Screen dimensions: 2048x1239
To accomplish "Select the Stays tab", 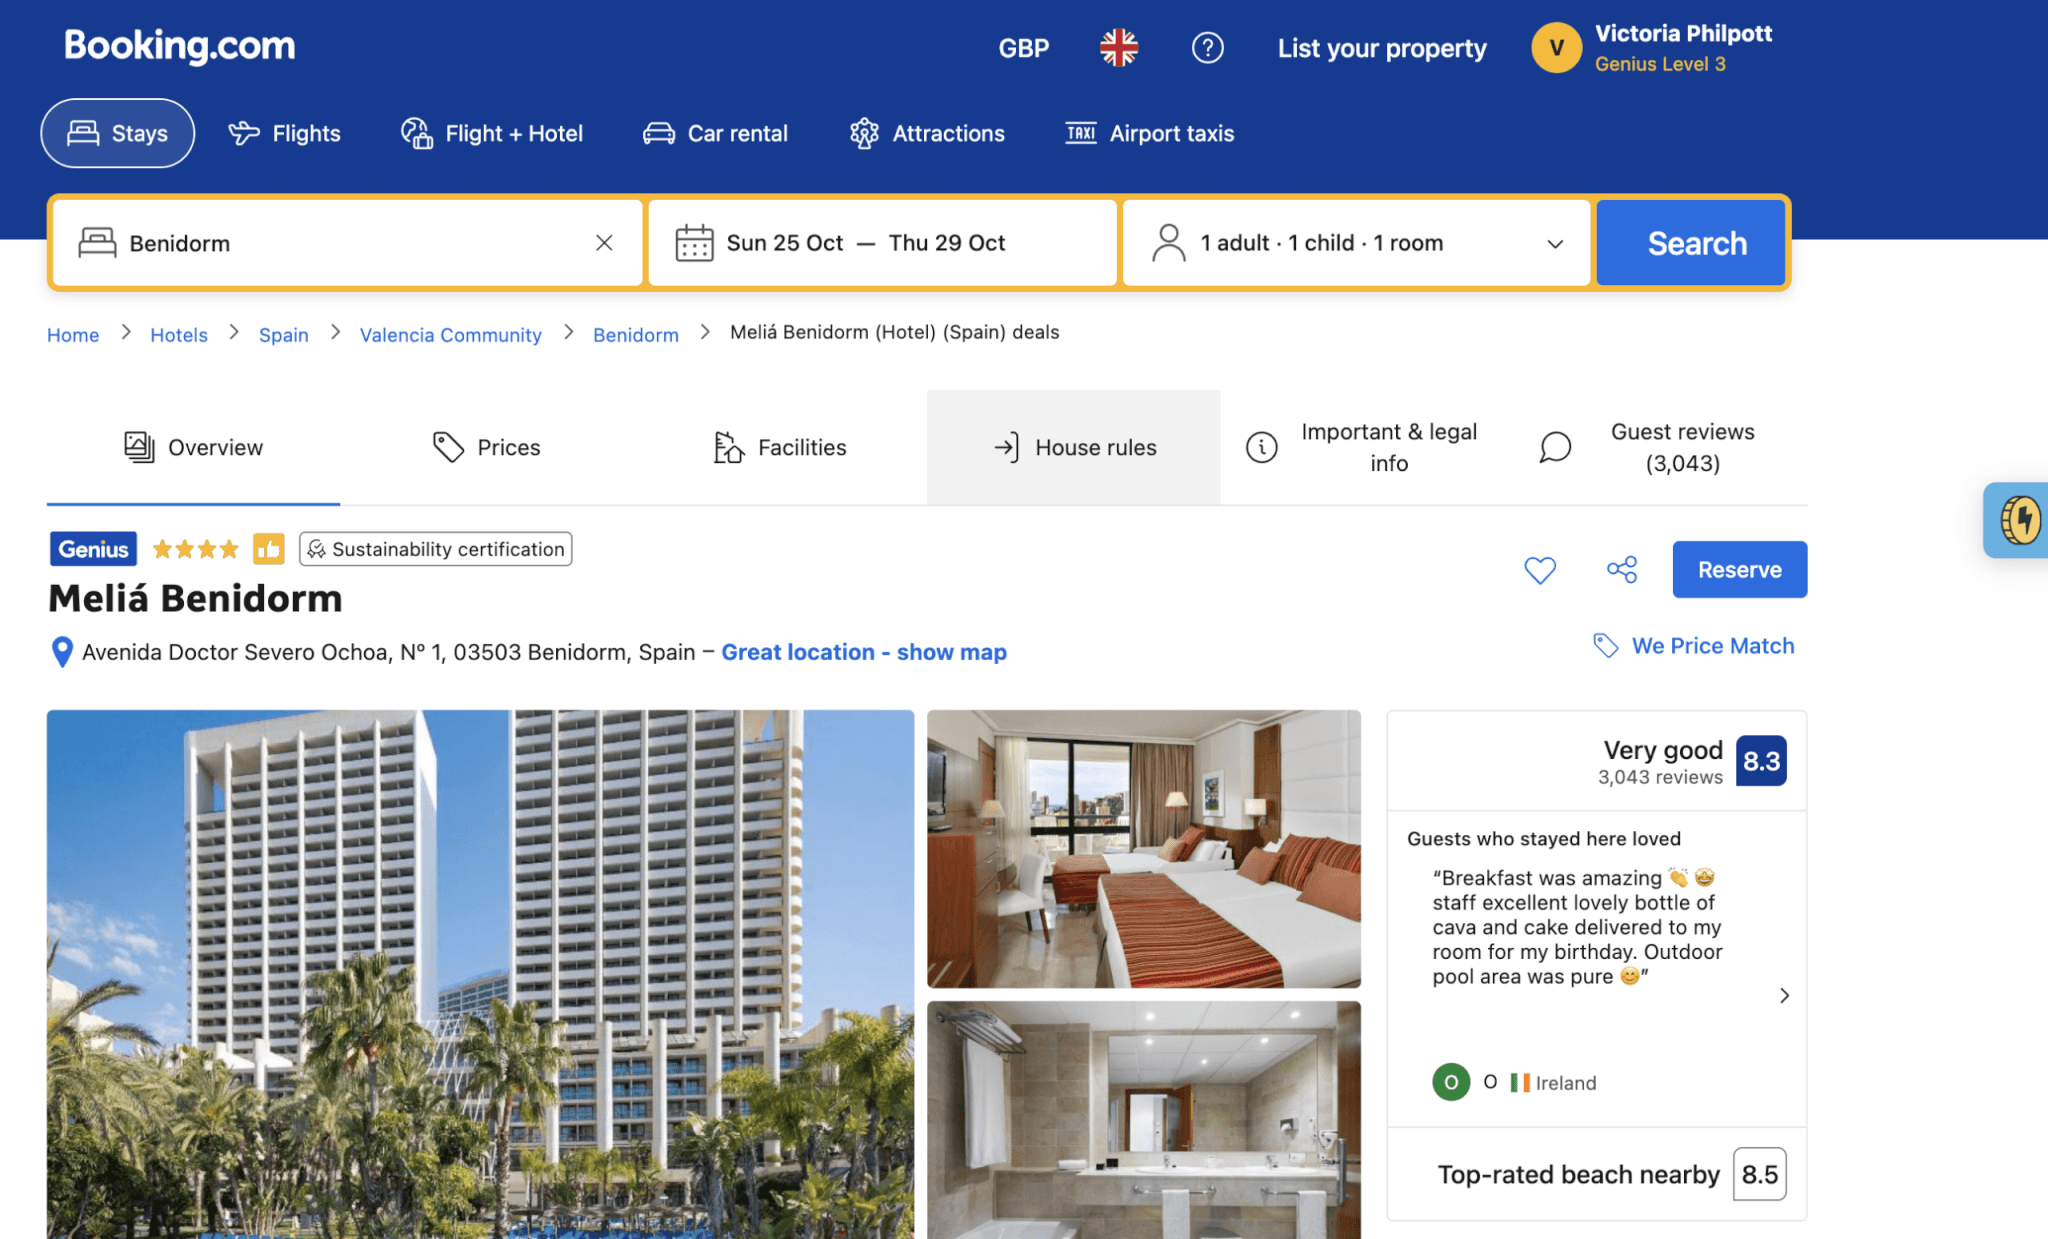I will coord(118,133).
